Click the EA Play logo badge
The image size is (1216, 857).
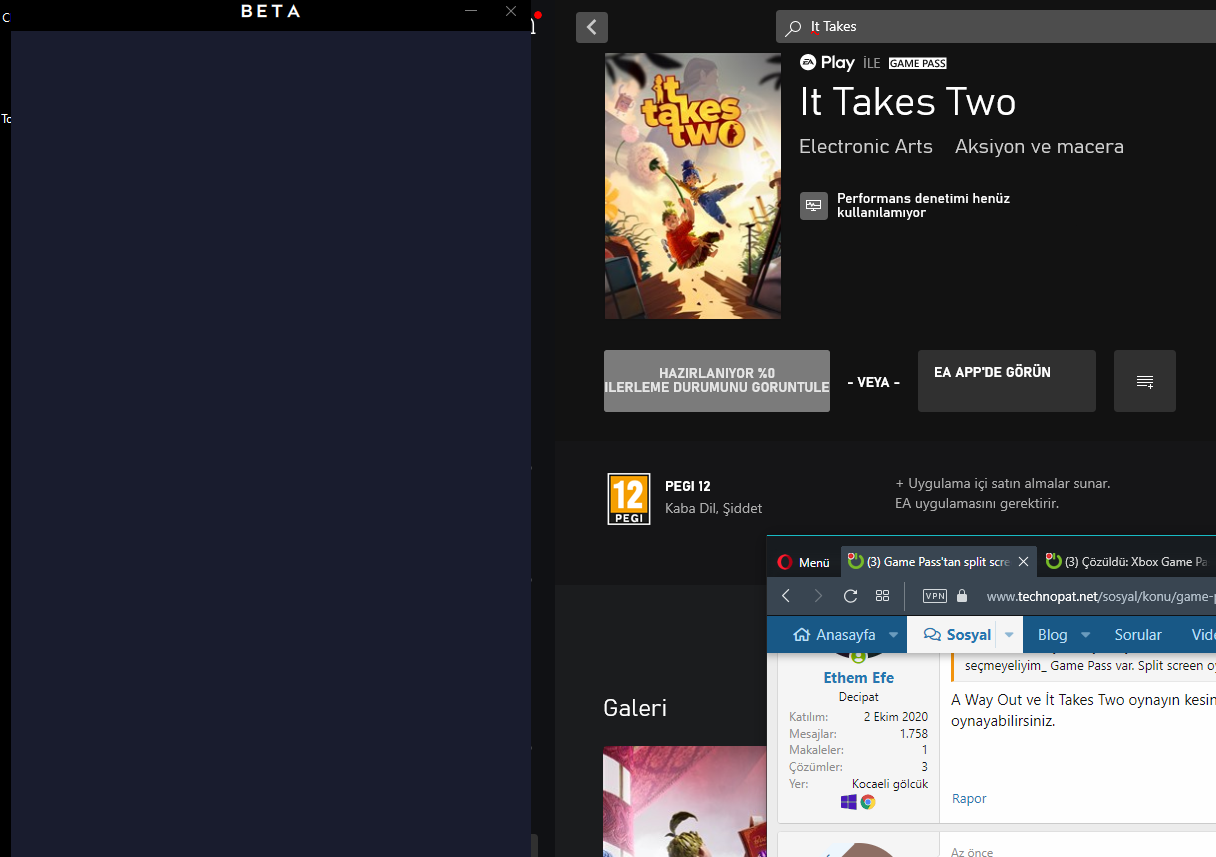pos(827,62)
